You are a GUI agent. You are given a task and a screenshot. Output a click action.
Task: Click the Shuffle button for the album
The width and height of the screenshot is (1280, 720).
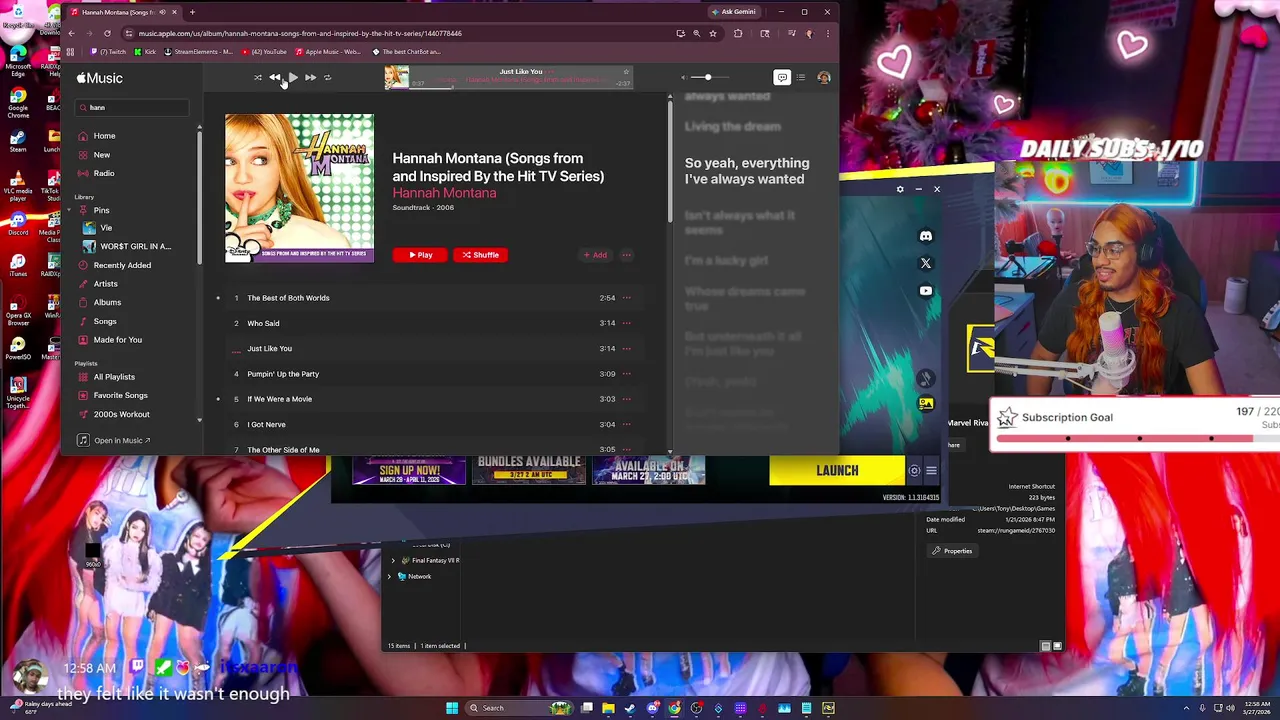pos(481,255)
